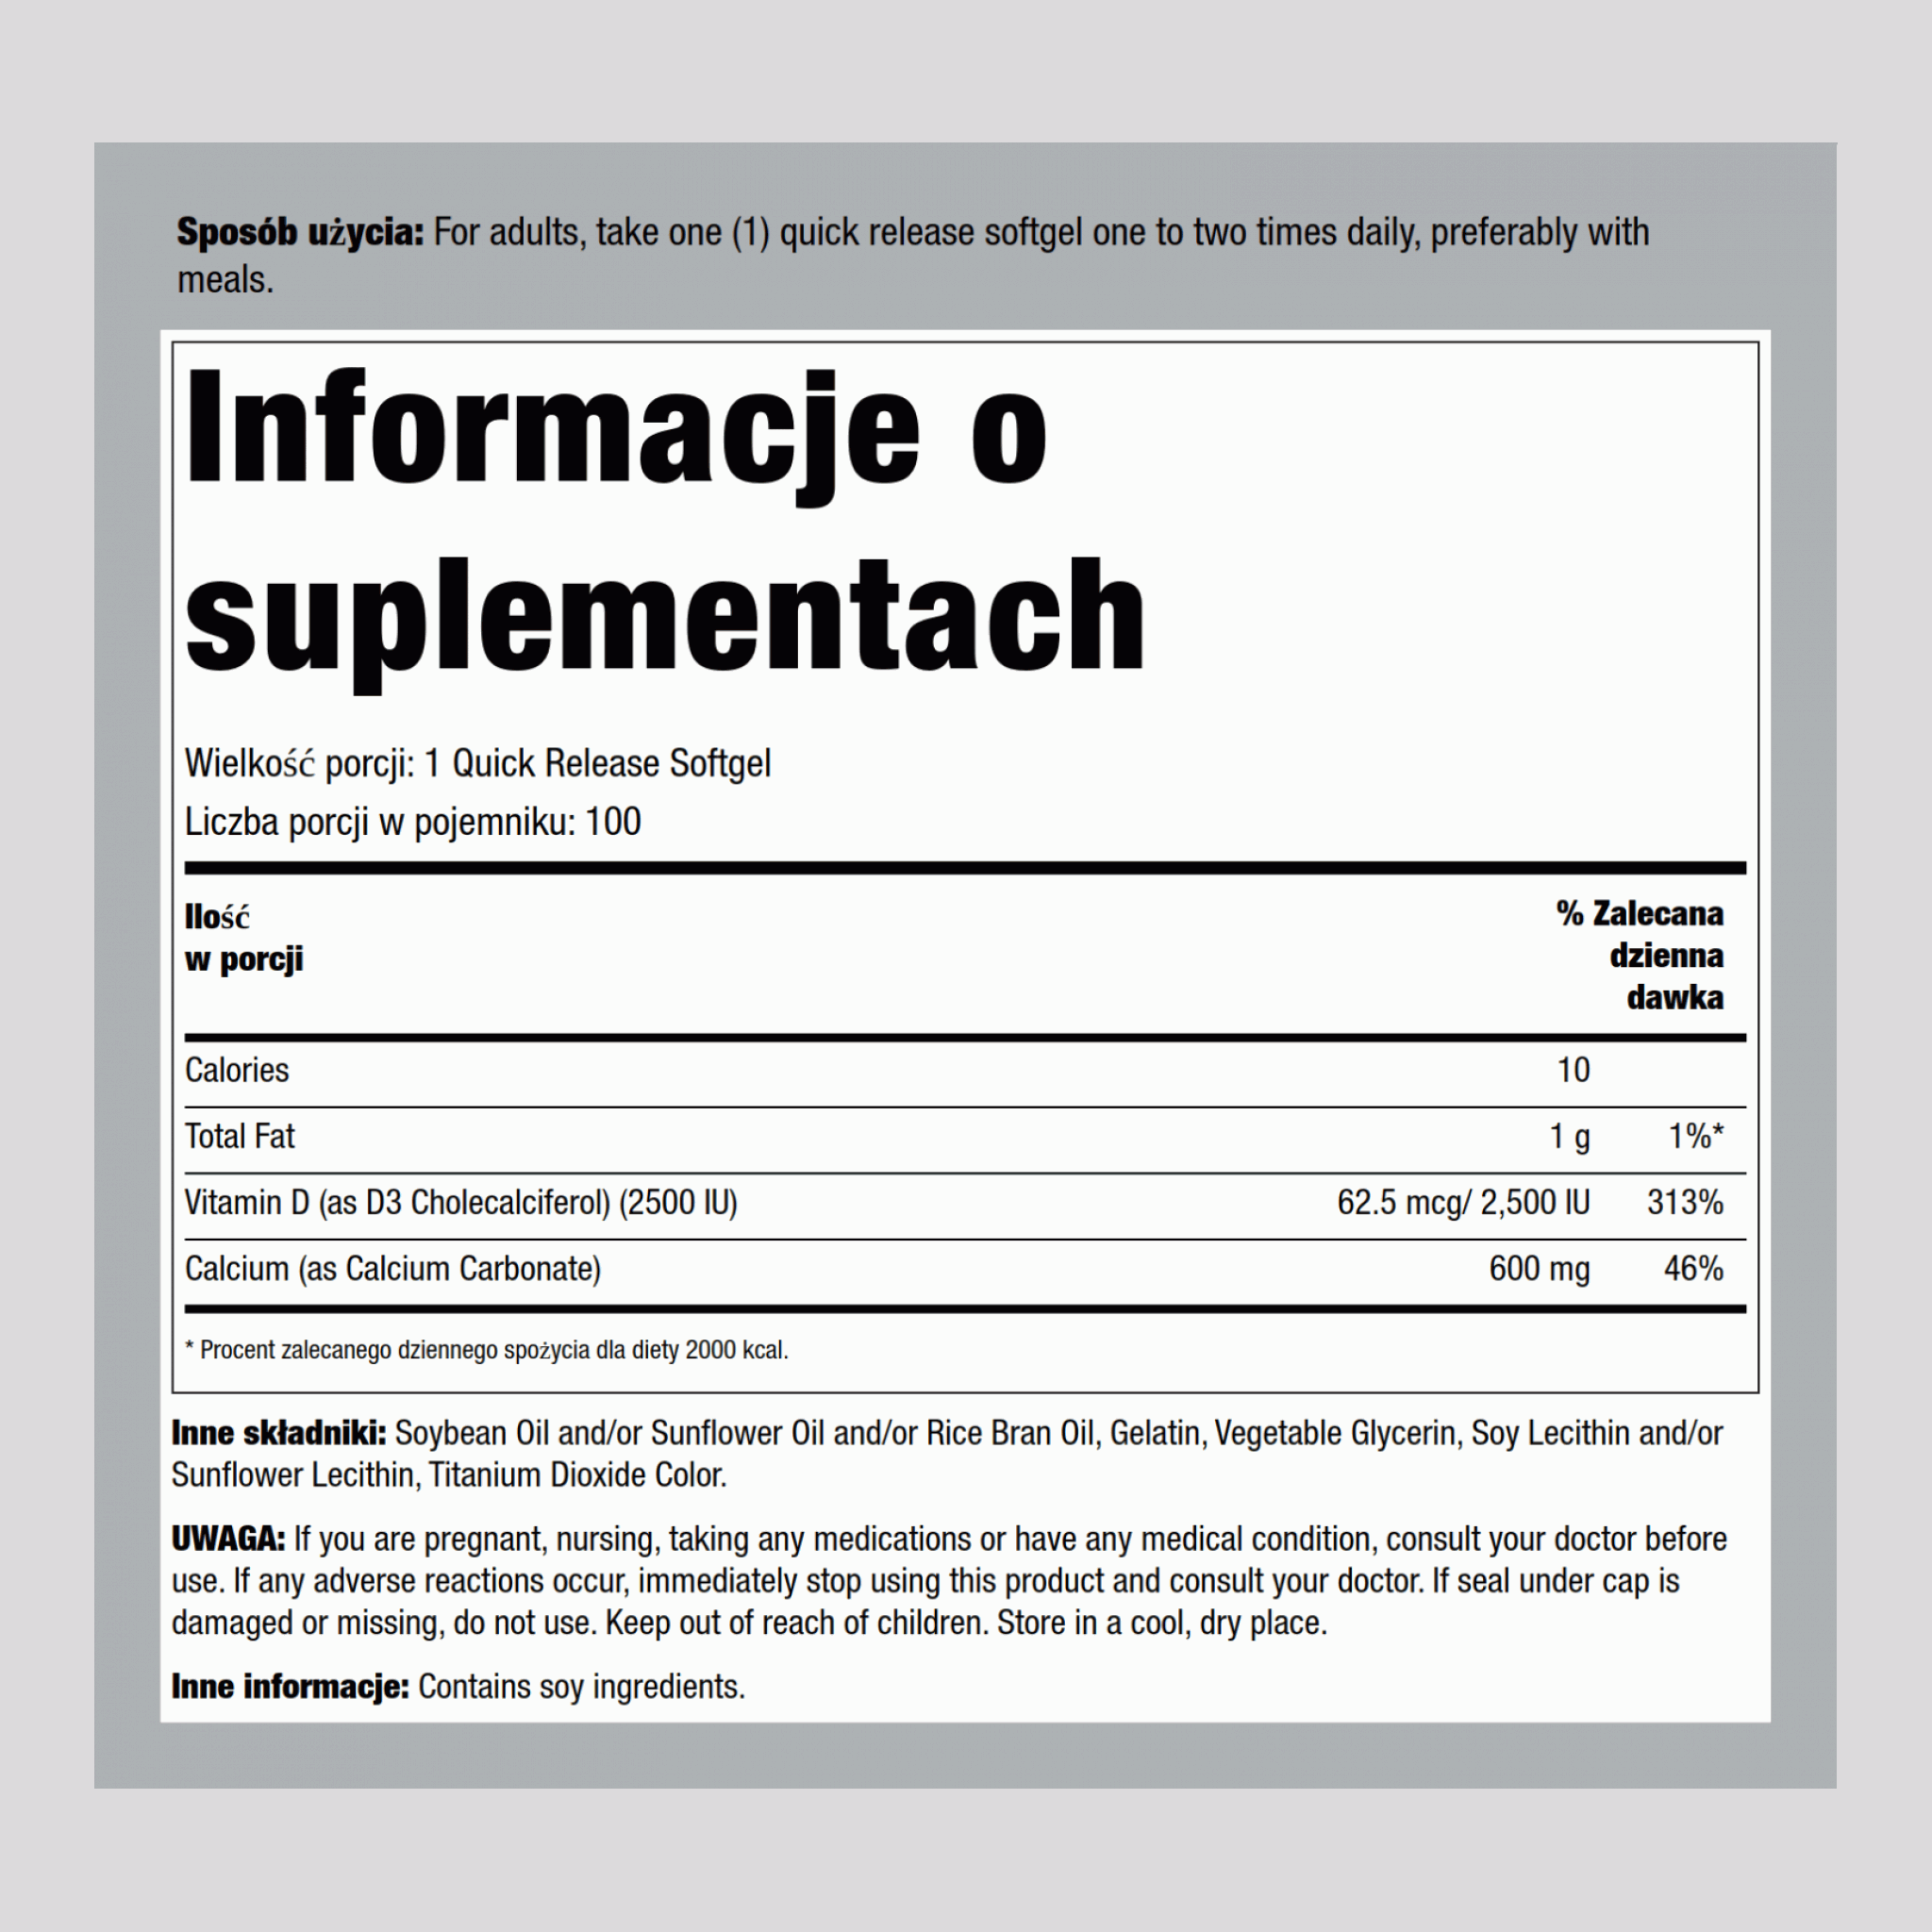The height and width of the screenshot is (1932, 1932).
Task: Select 'Liczba porcji w pojemniku: 100' line
Action: [x=413, y=822]
